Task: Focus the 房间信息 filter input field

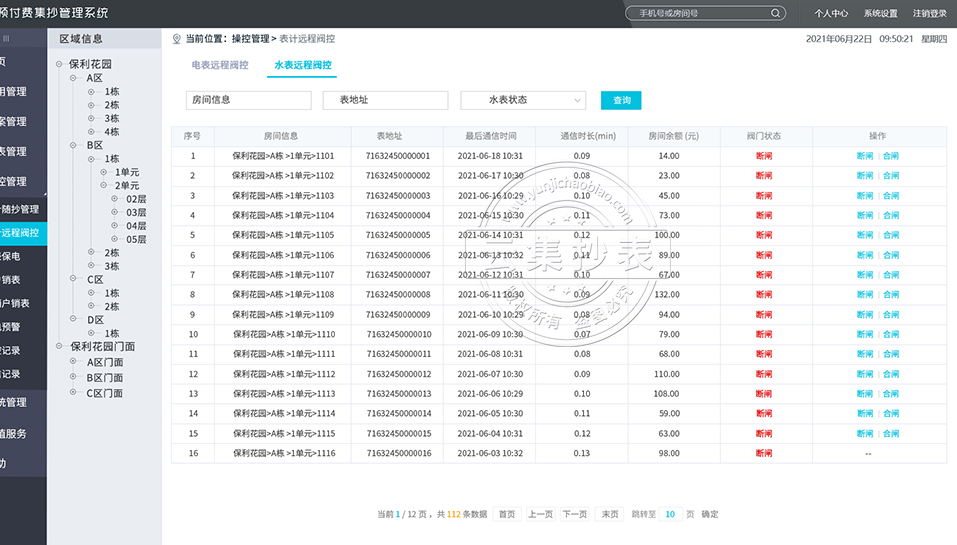Action: (x=248, y=100)
